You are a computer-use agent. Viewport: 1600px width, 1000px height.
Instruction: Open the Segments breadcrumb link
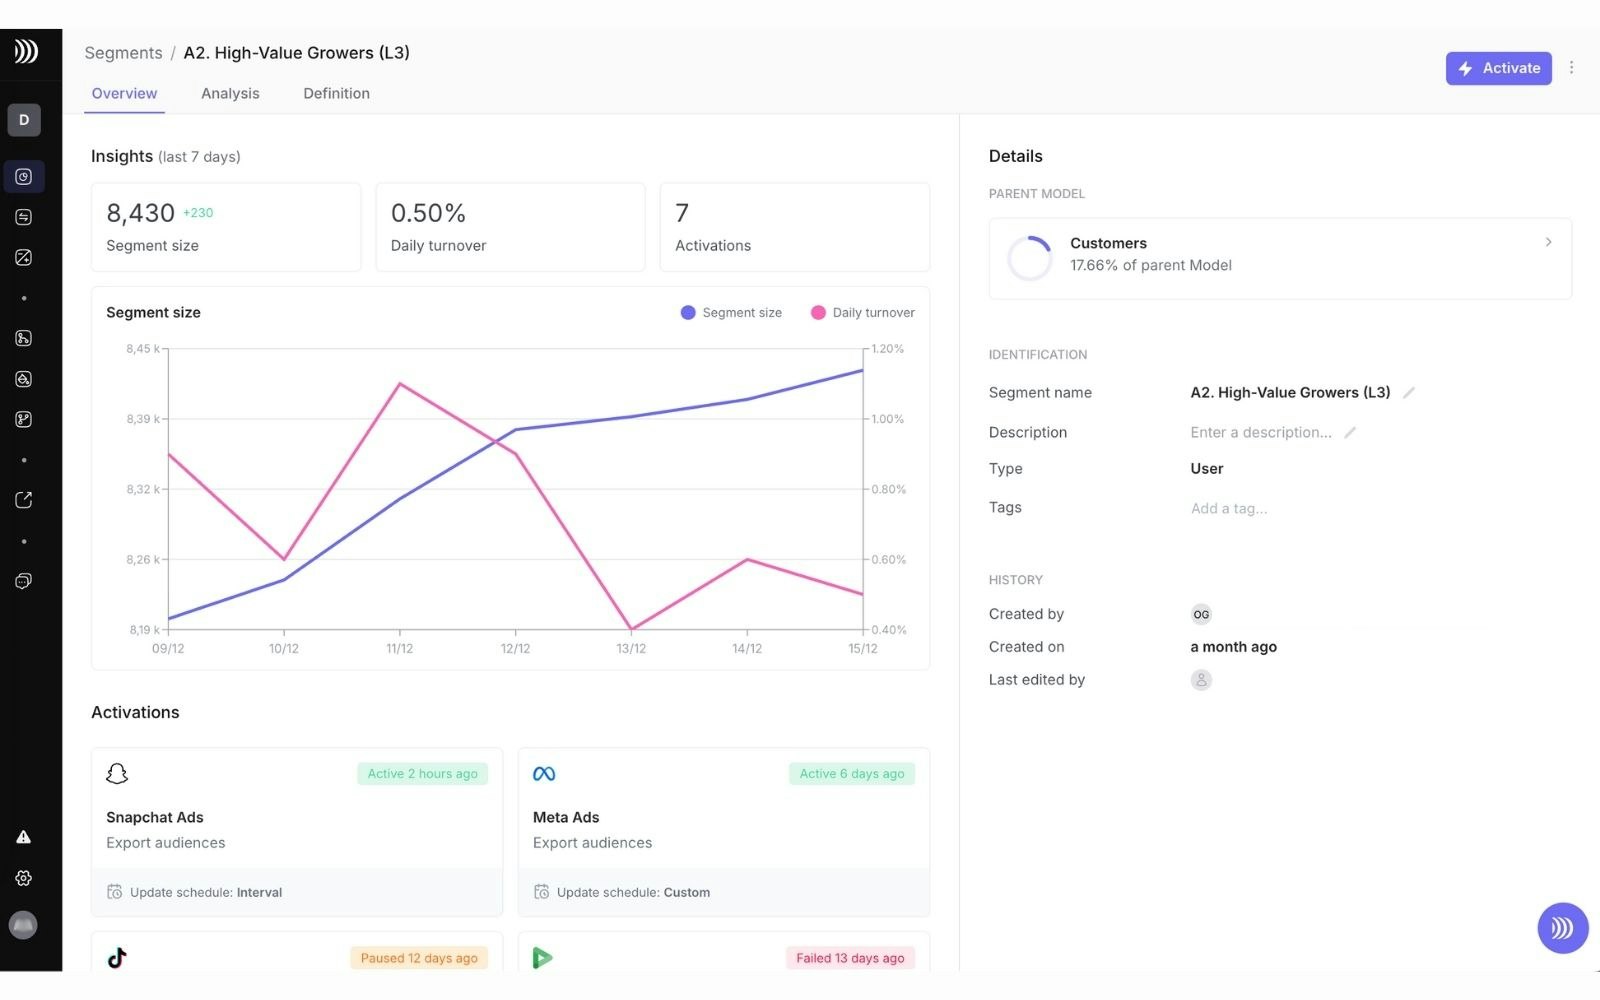tap(123, 52)
